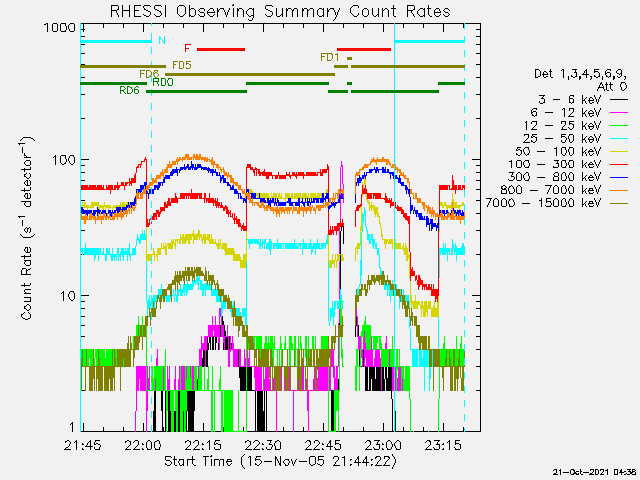Viewport: 640px width, 480px height.
Task: Click the yellow line swatch for 50 - 100 keV
Action: pyautogui.click(x=619, y=151)
